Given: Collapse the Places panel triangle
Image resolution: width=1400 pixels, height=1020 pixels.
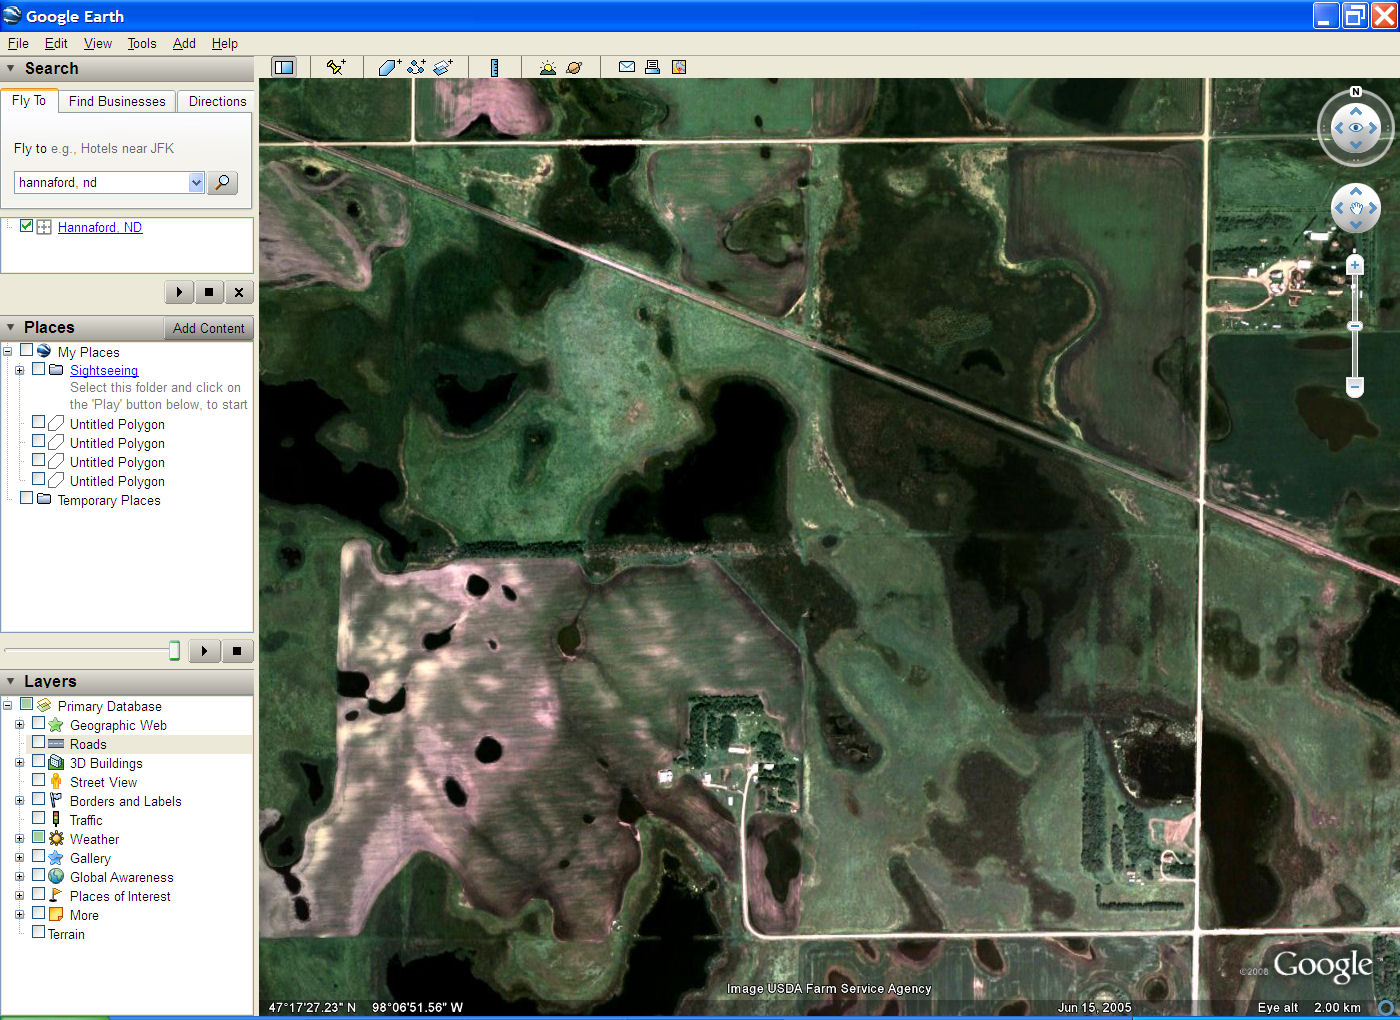Looking at the screenshot, I should (x=11, y=327).
